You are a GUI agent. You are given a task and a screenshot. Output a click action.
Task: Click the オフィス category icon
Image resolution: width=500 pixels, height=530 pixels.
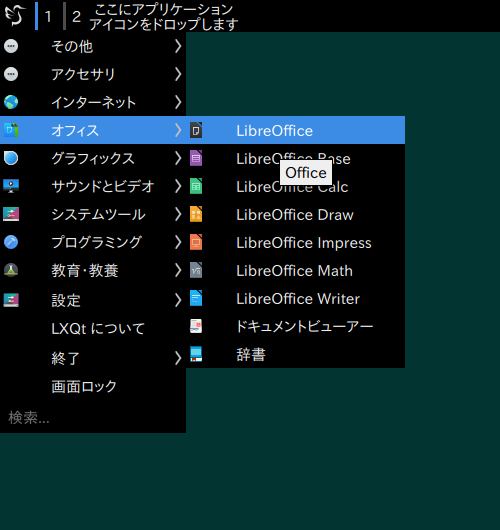click(x=11, y=130)
